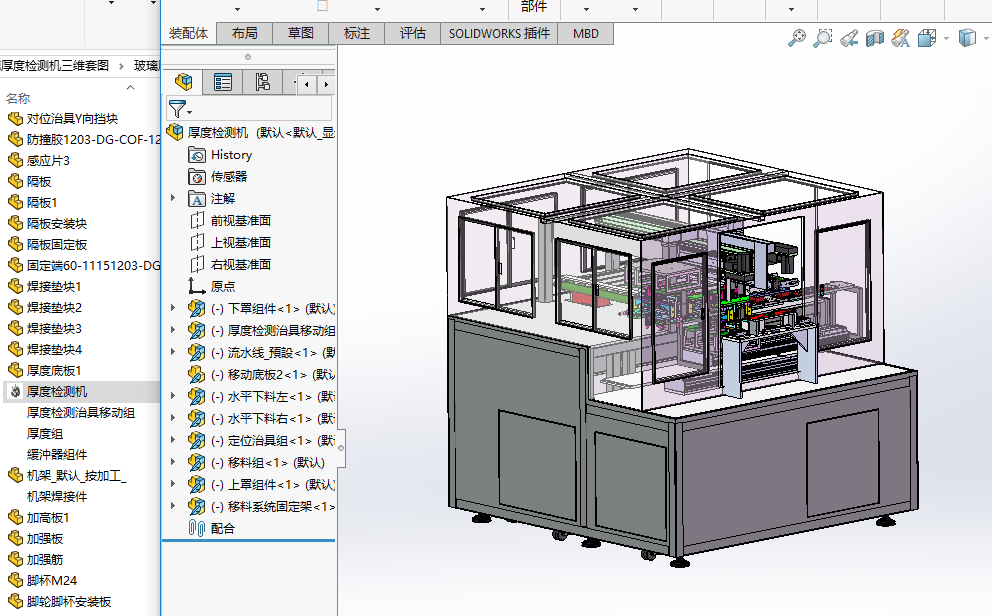Click the 配合 mates folder
Image resolution: width=992 pixels, height=616 pixels.
click(x=222, y=528)
